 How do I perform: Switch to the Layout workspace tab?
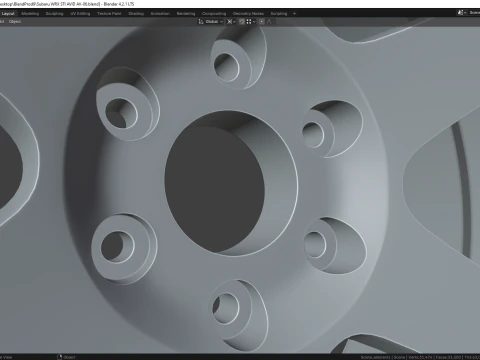click(8, 14)
